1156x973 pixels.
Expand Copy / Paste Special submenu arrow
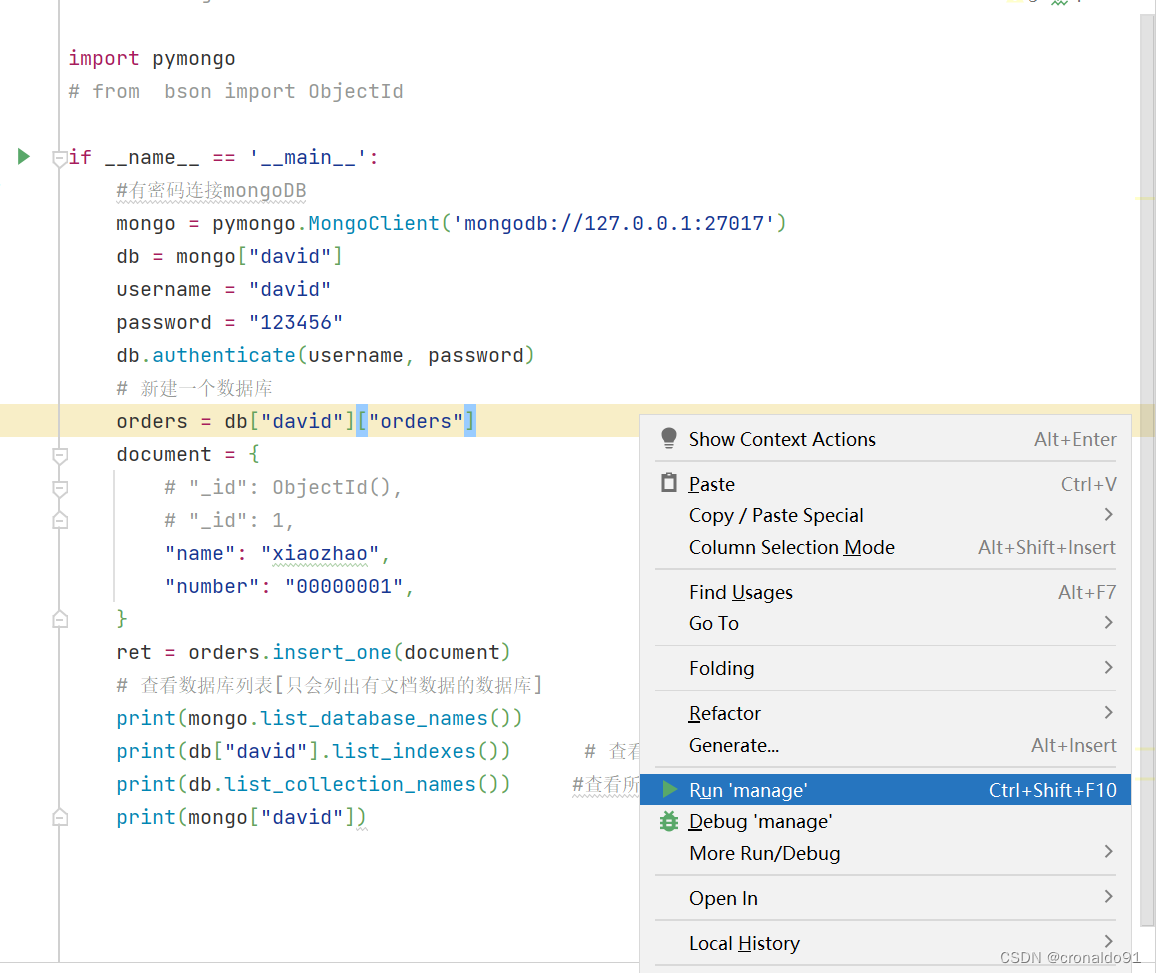[1108, 515]
